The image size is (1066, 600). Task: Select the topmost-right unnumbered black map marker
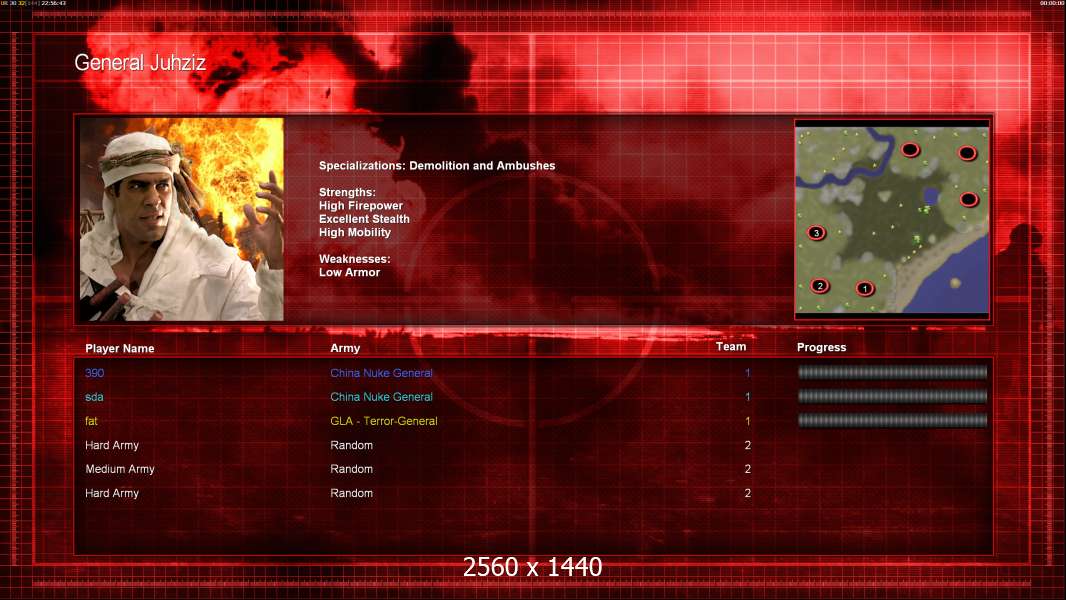(967, 154)
